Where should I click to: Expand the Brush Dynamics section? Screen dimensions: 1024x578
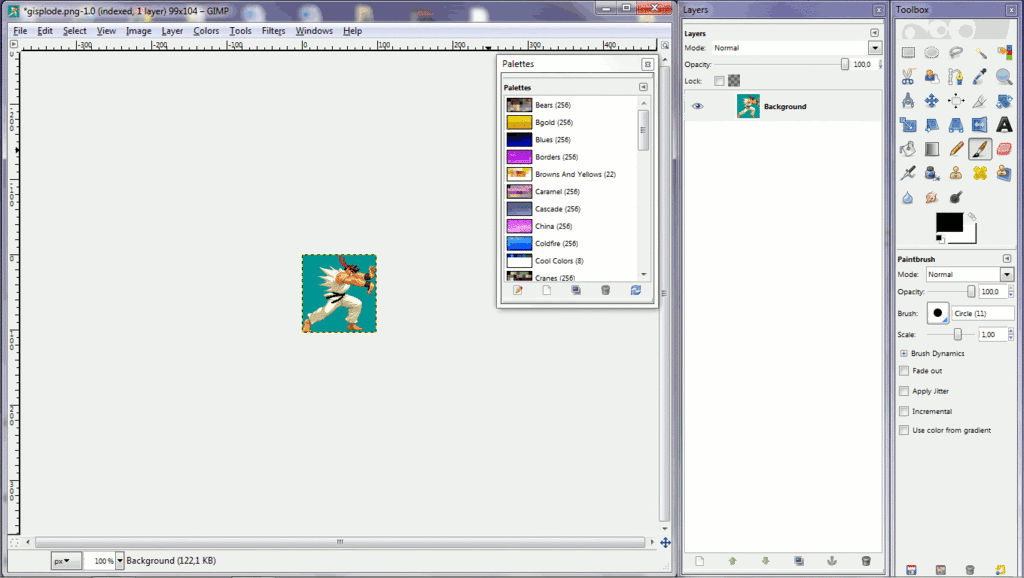(x=904, y=353)
